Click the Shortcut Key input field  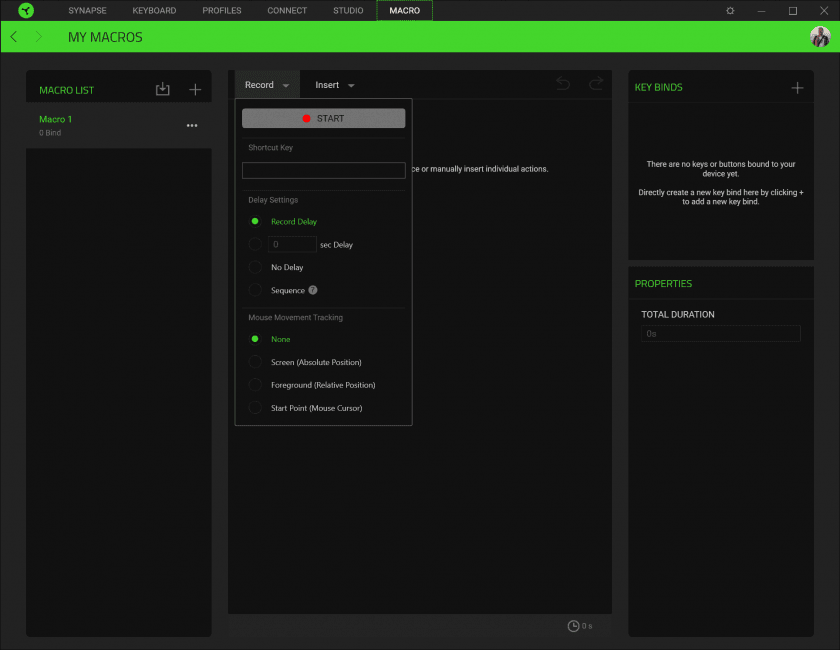324,170
